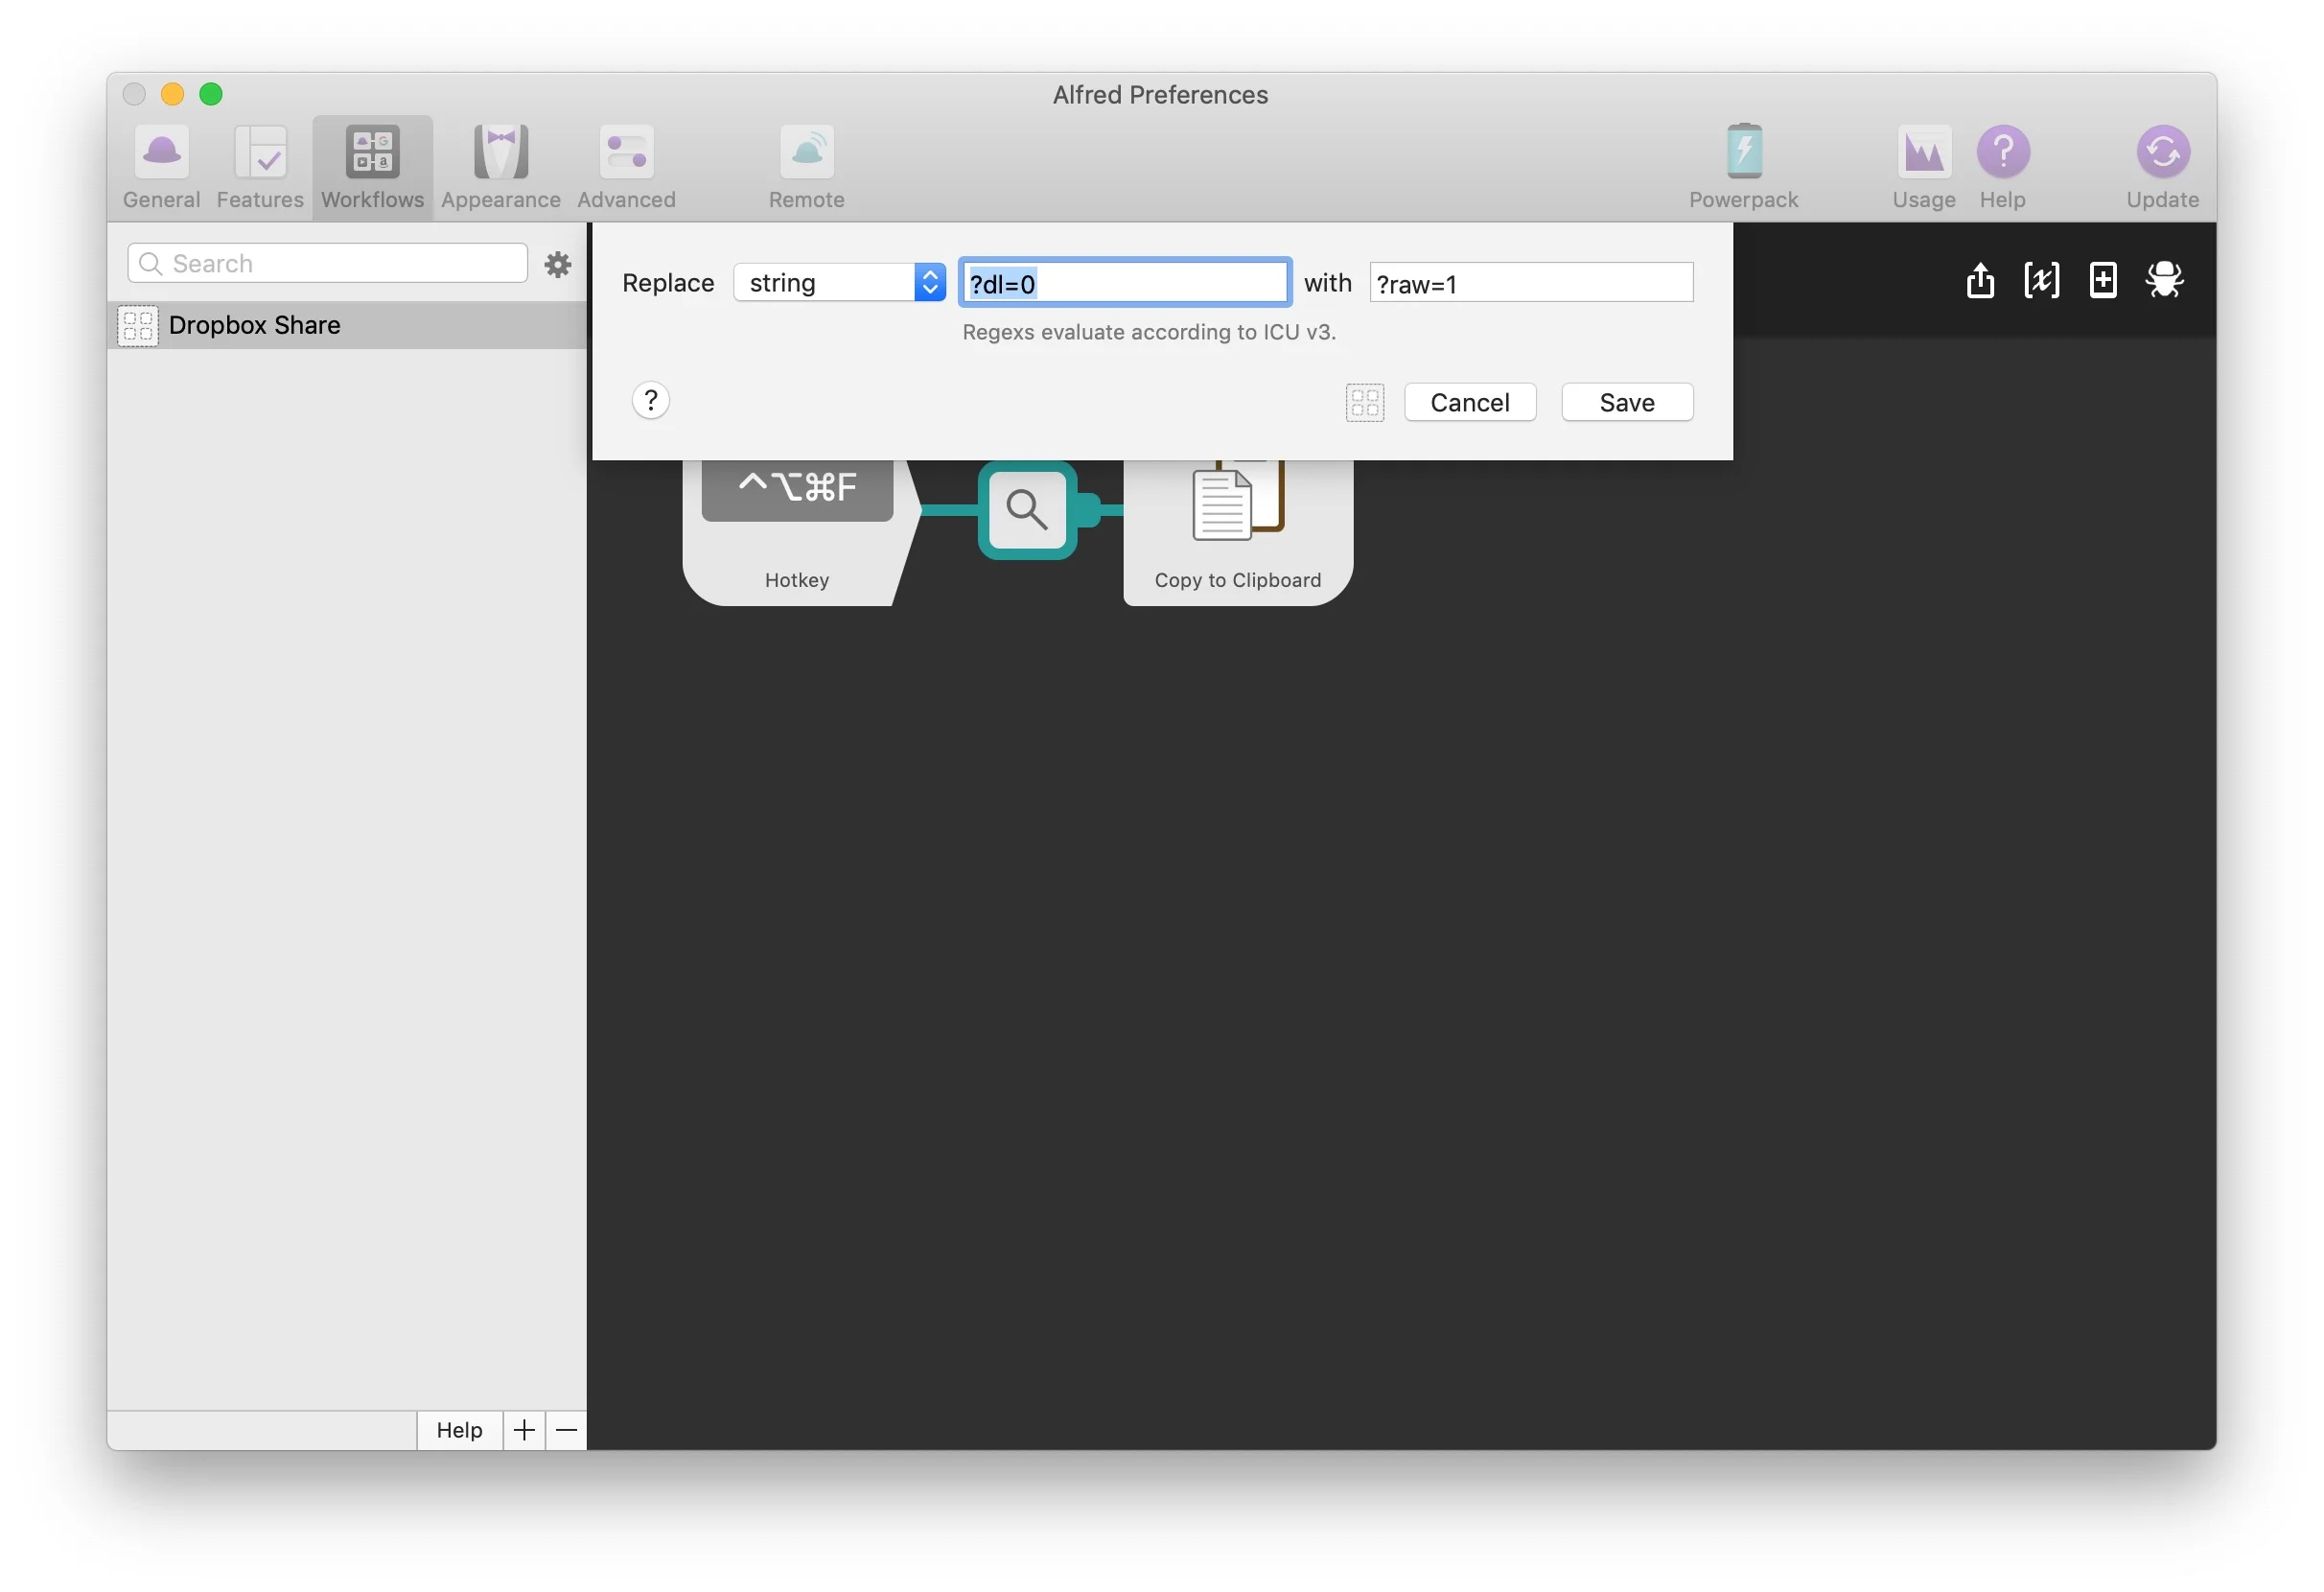The height and width of the screenshot is (1592, 2324).
Task: Cancel the replace dialog
Action: pos(1470,402)
